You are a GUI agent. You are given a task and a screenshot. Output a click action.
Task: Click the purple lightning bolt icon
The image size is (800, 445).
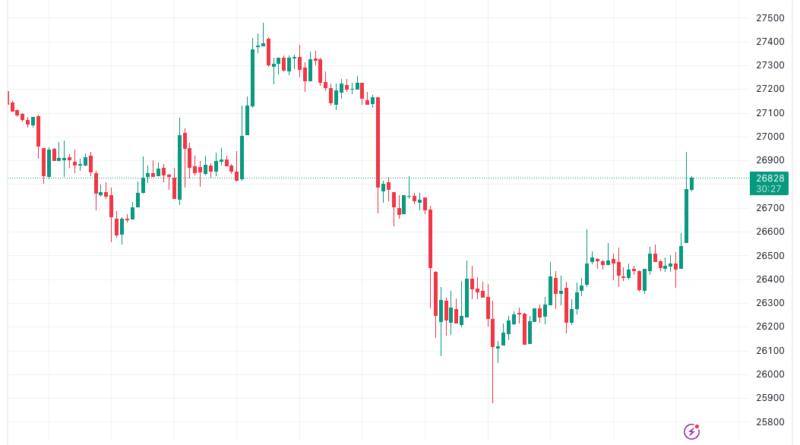tap(691, 431)
